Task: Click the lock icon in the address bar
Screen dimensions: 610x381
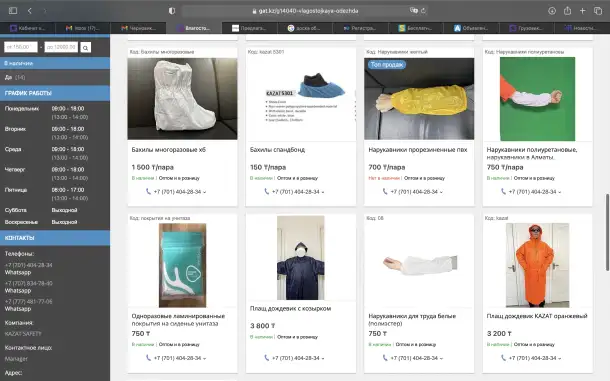Action: (x=254, y=11)
